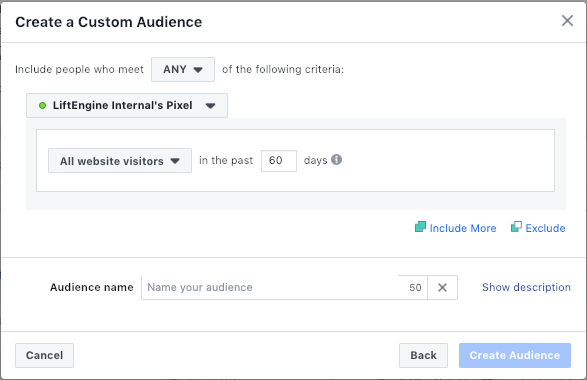Click the Exclude link
The height and width of the screenshot is (380, 587).
coord(538,228)
